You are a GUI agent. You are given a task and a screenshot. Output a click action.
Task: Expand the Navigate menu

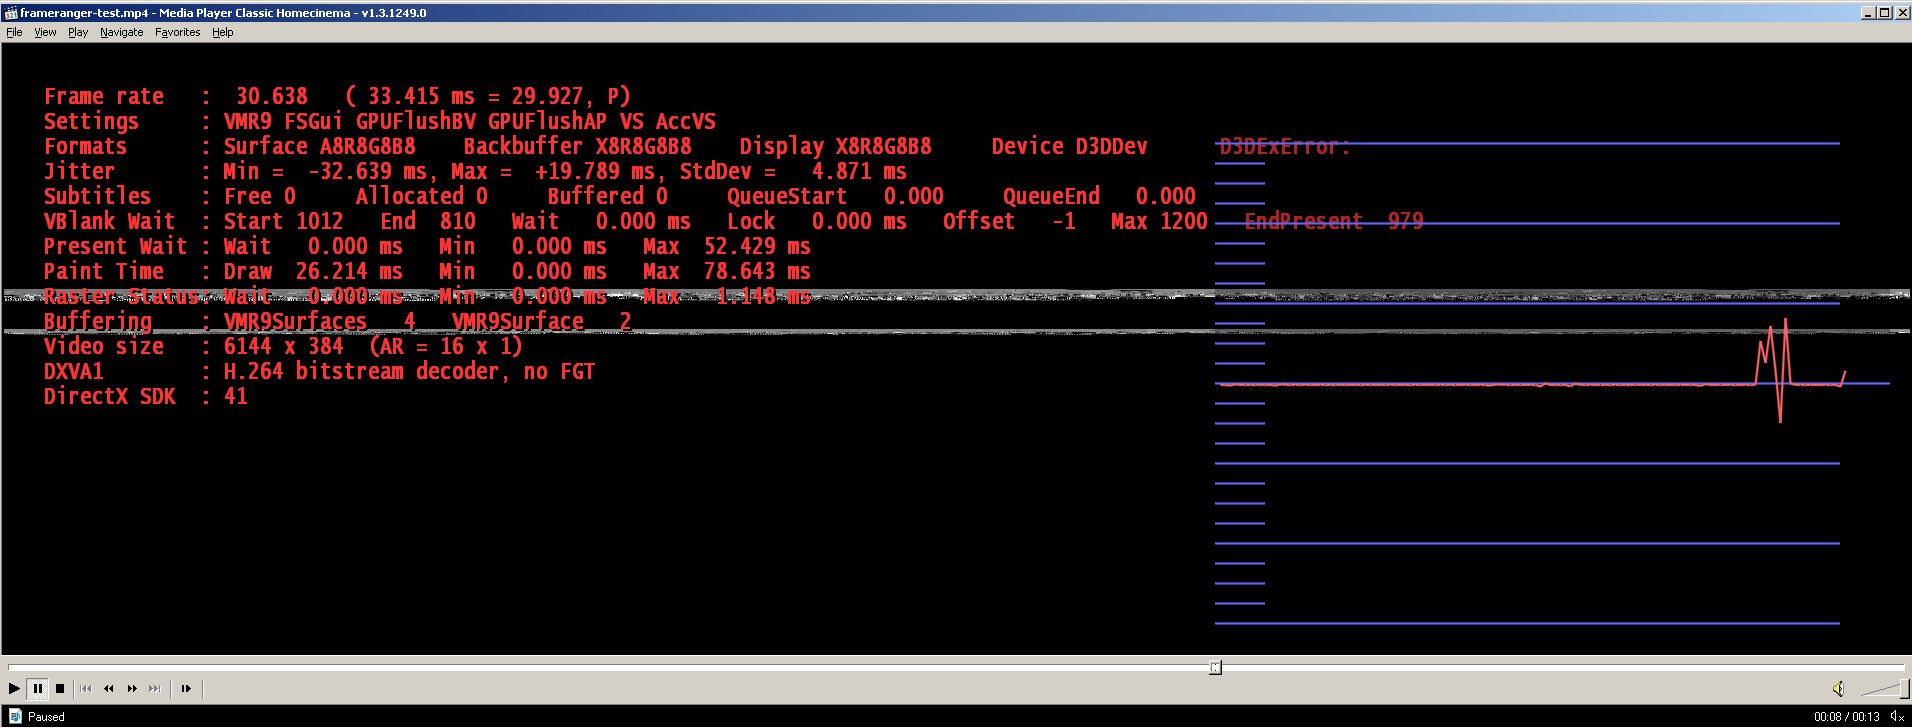[x=121, y=32]
